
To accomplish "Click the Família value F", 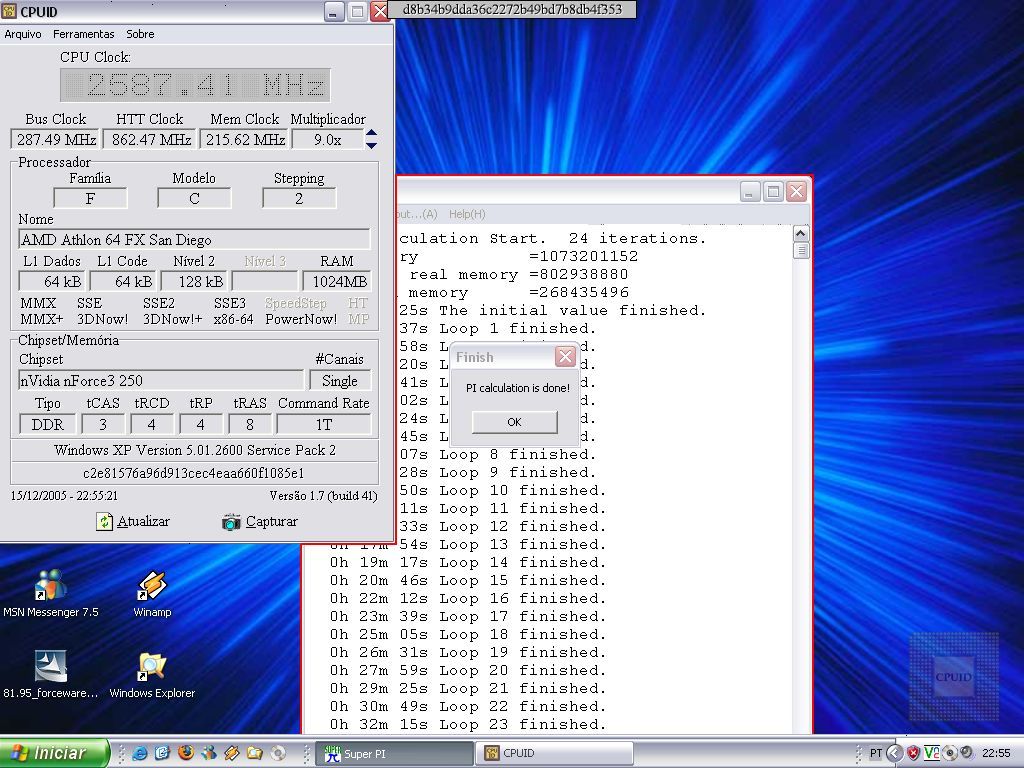I will (90, 199).
